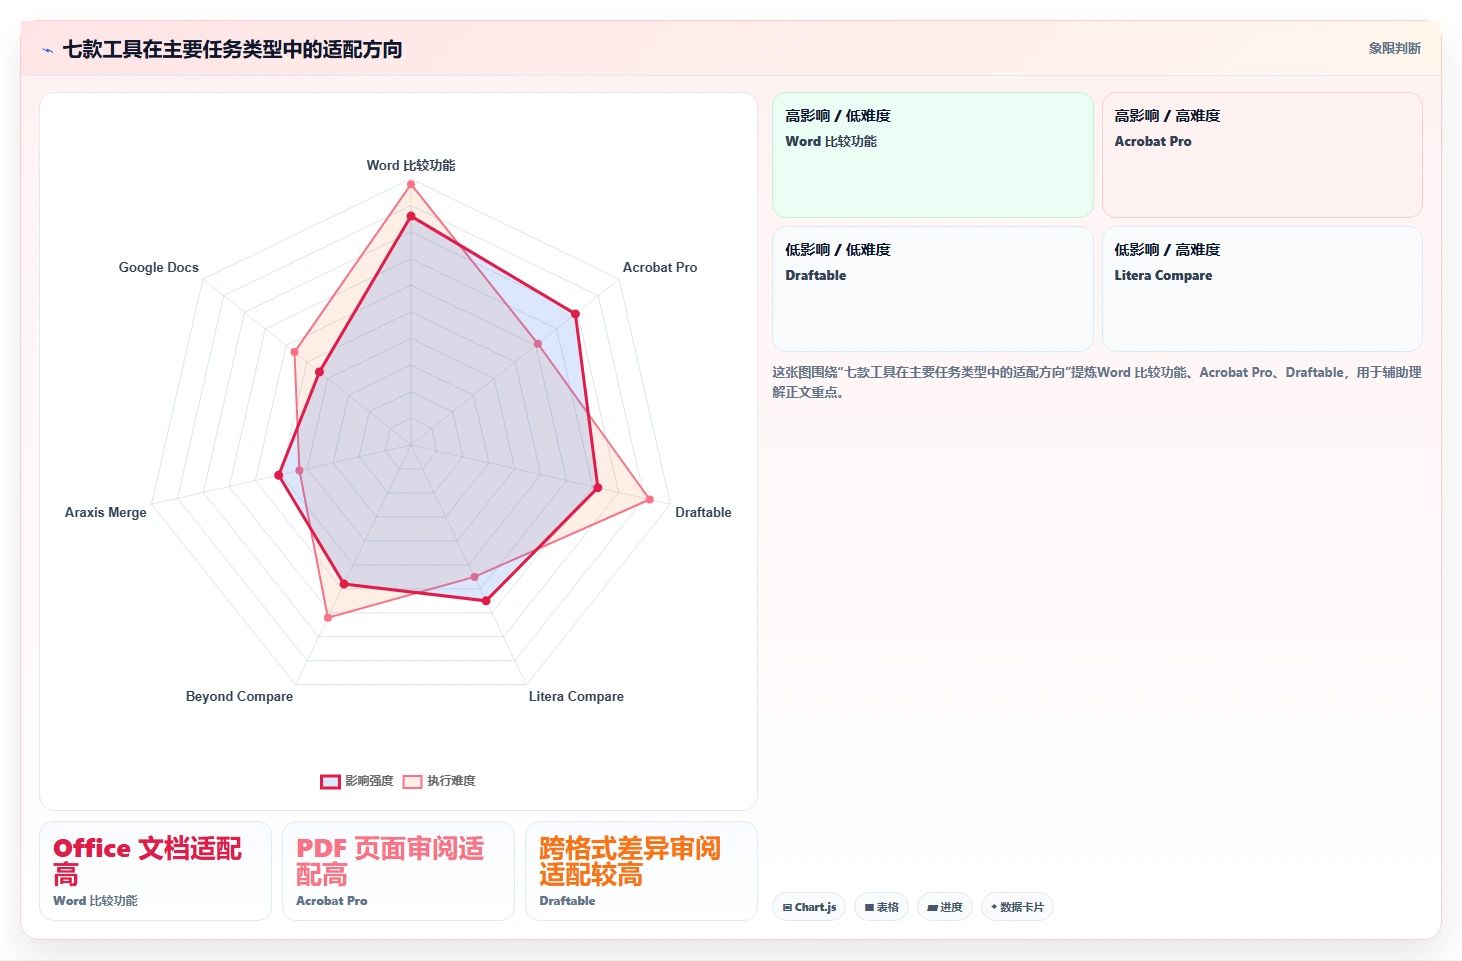
Task: Click the Google Docs radar axis label
Action: (158, 267)
